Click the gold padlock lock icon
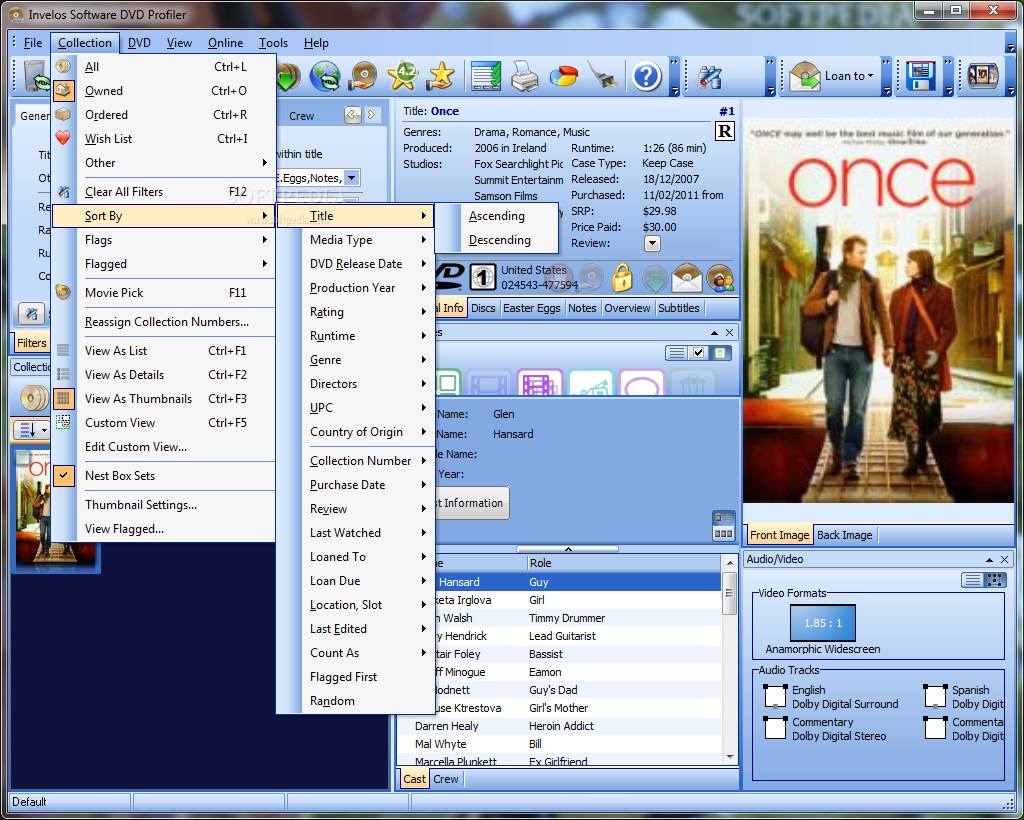Screen dimensions: 1024x820 tap(622, 278)
